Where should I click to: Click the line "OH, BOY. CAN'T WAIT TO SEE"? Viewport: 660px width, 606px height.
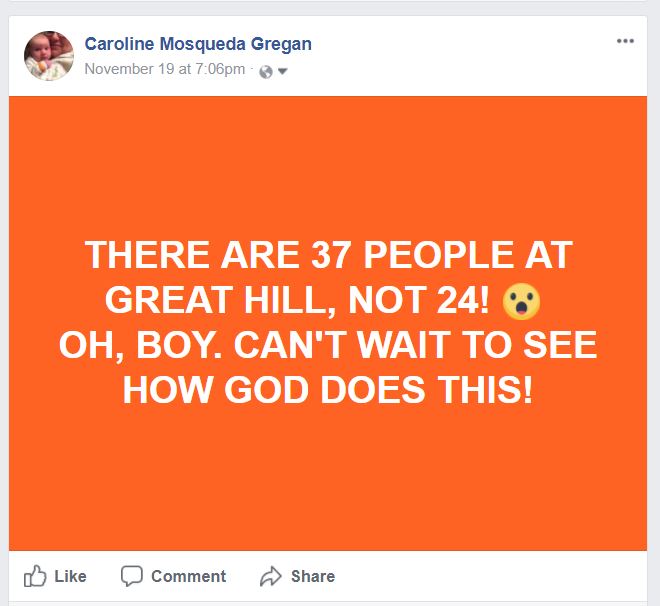click(328, 345)
